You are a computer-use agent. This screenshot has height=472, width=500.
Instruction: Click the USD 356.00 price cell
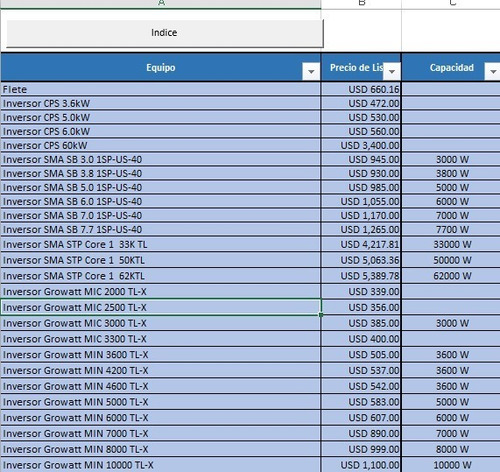pyautogui.click(x=361, y=307)
